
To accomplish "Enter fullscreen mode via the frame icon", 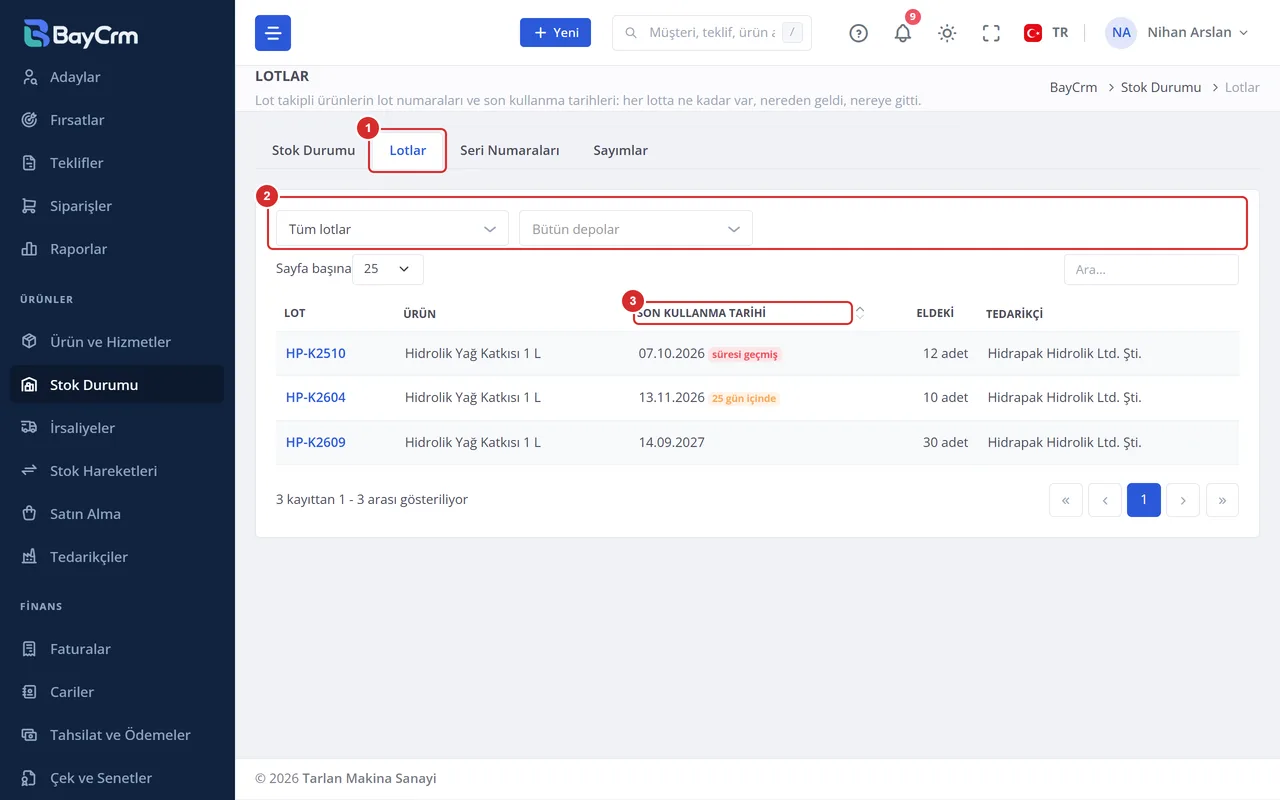I will pos(991,33).
